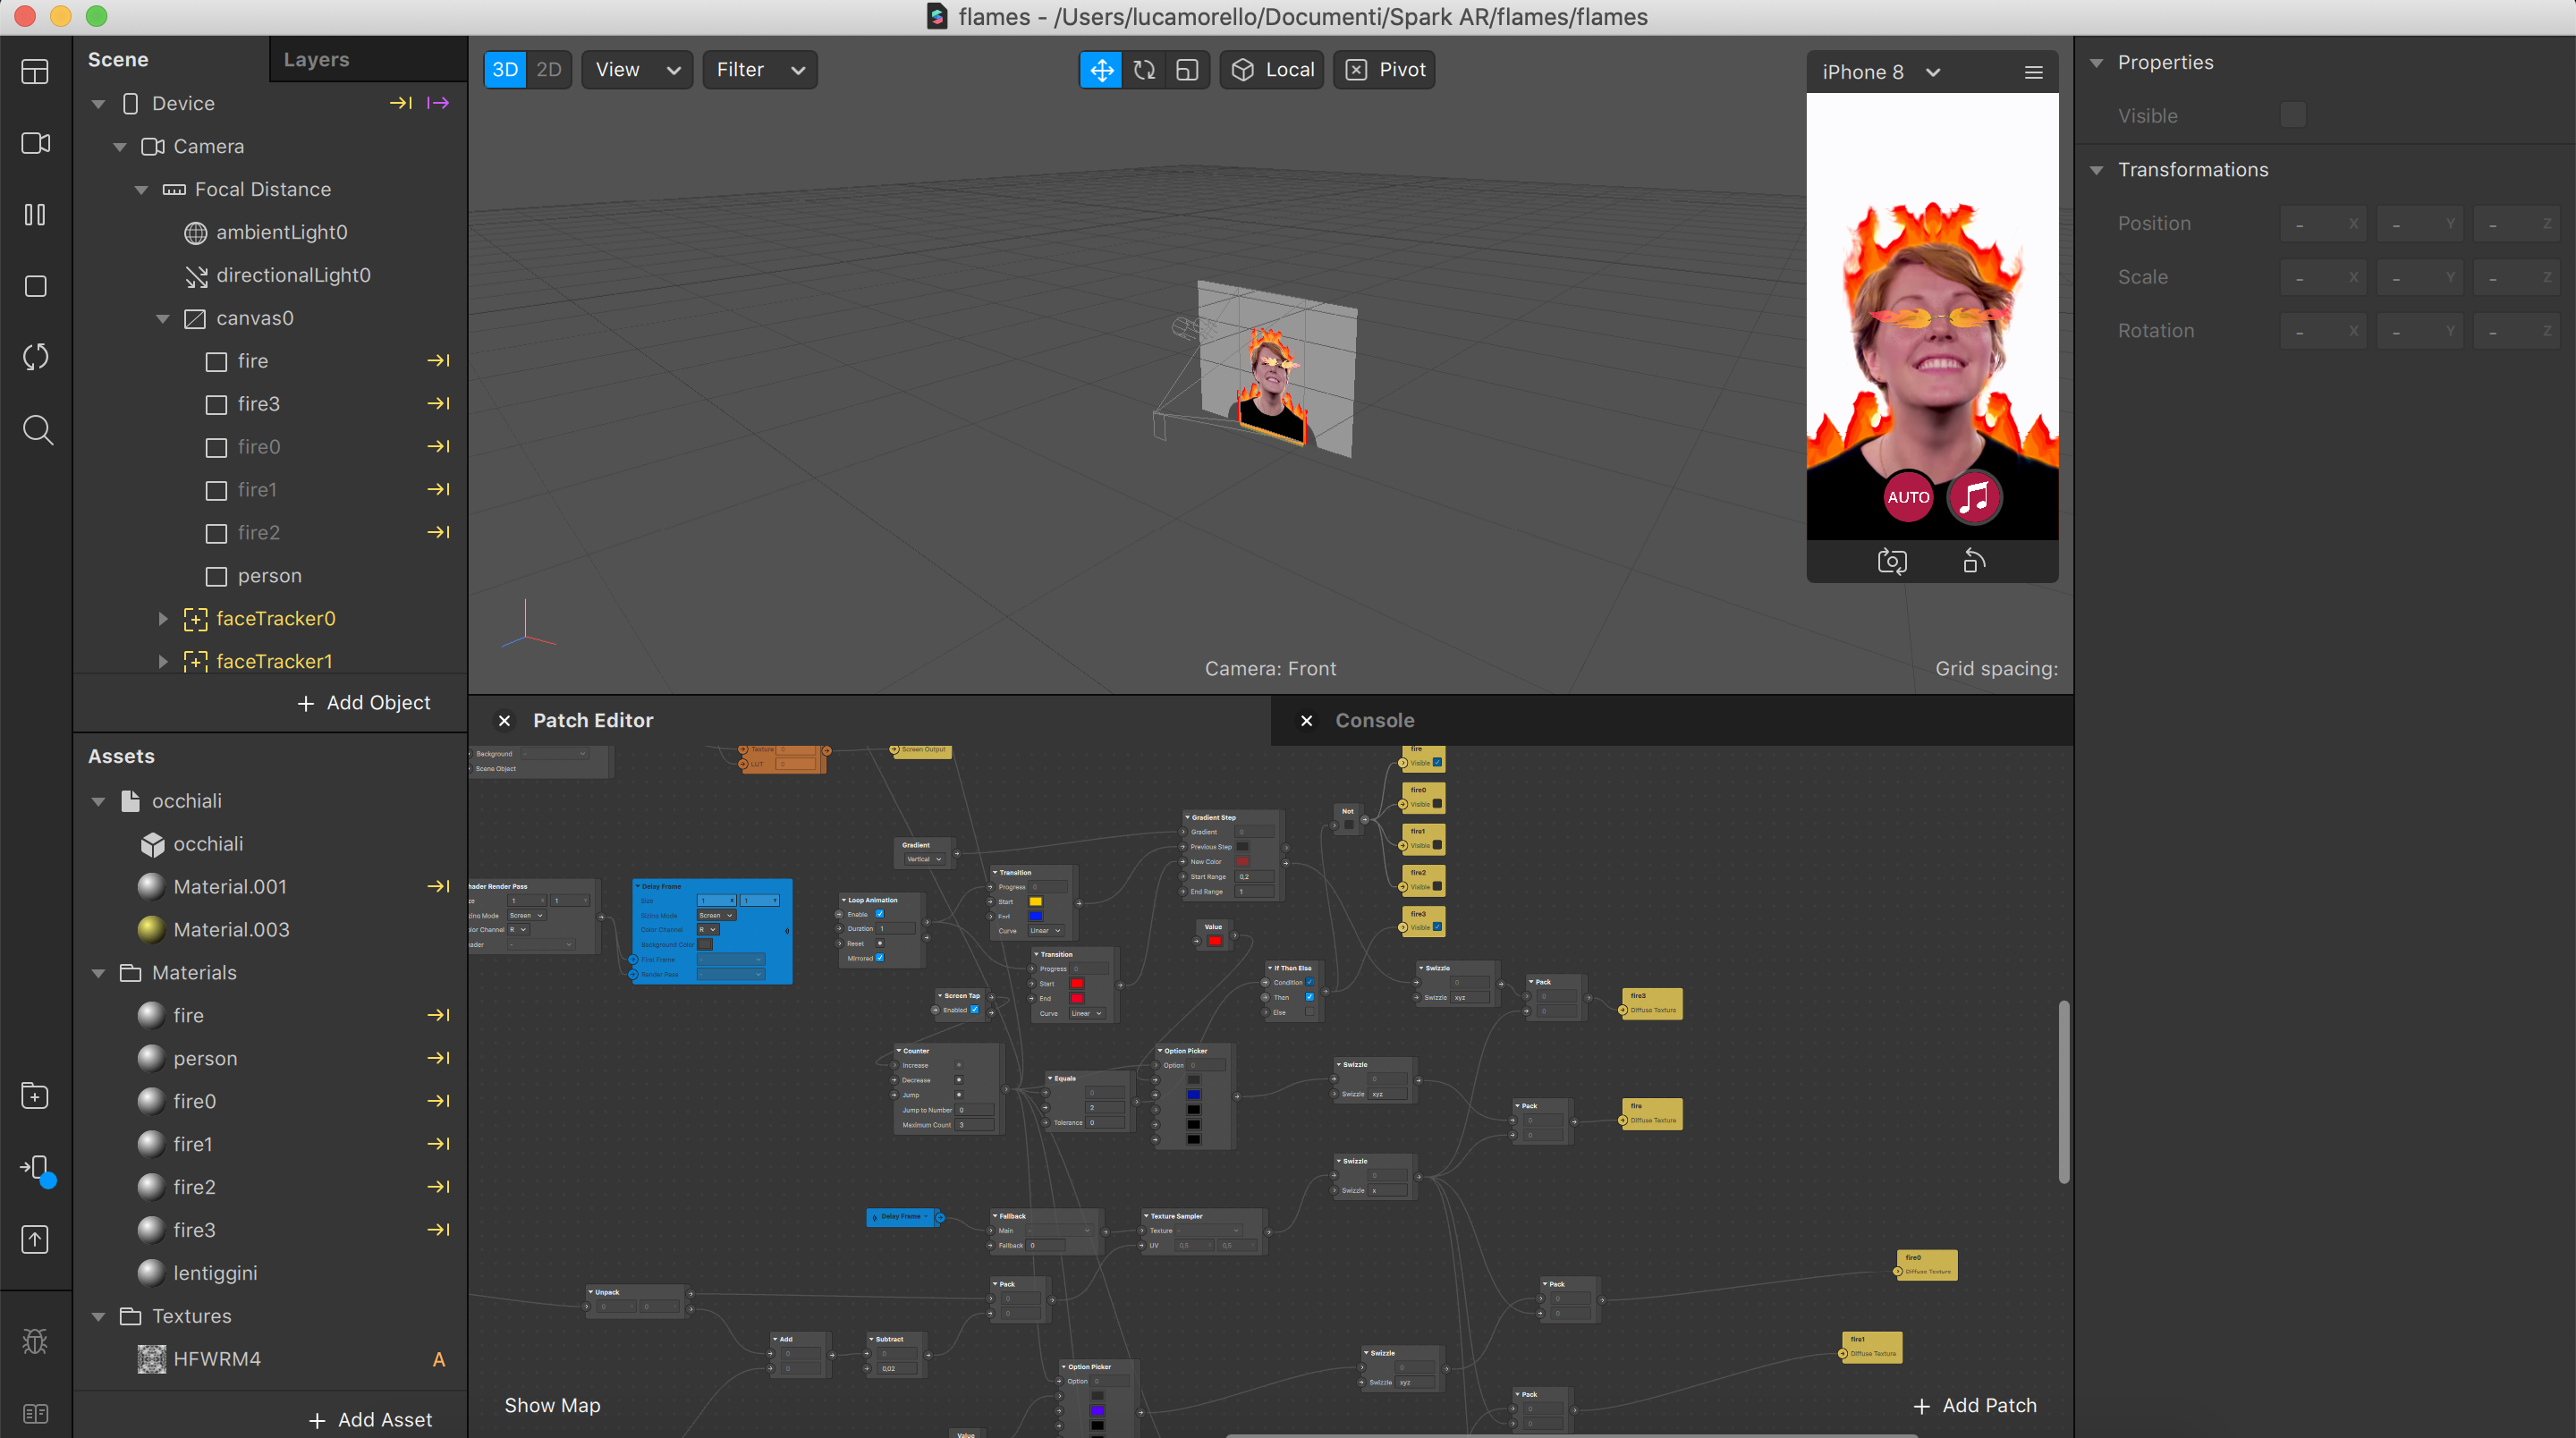Click the move/translate manipulator tool icon

(1101, 70)
